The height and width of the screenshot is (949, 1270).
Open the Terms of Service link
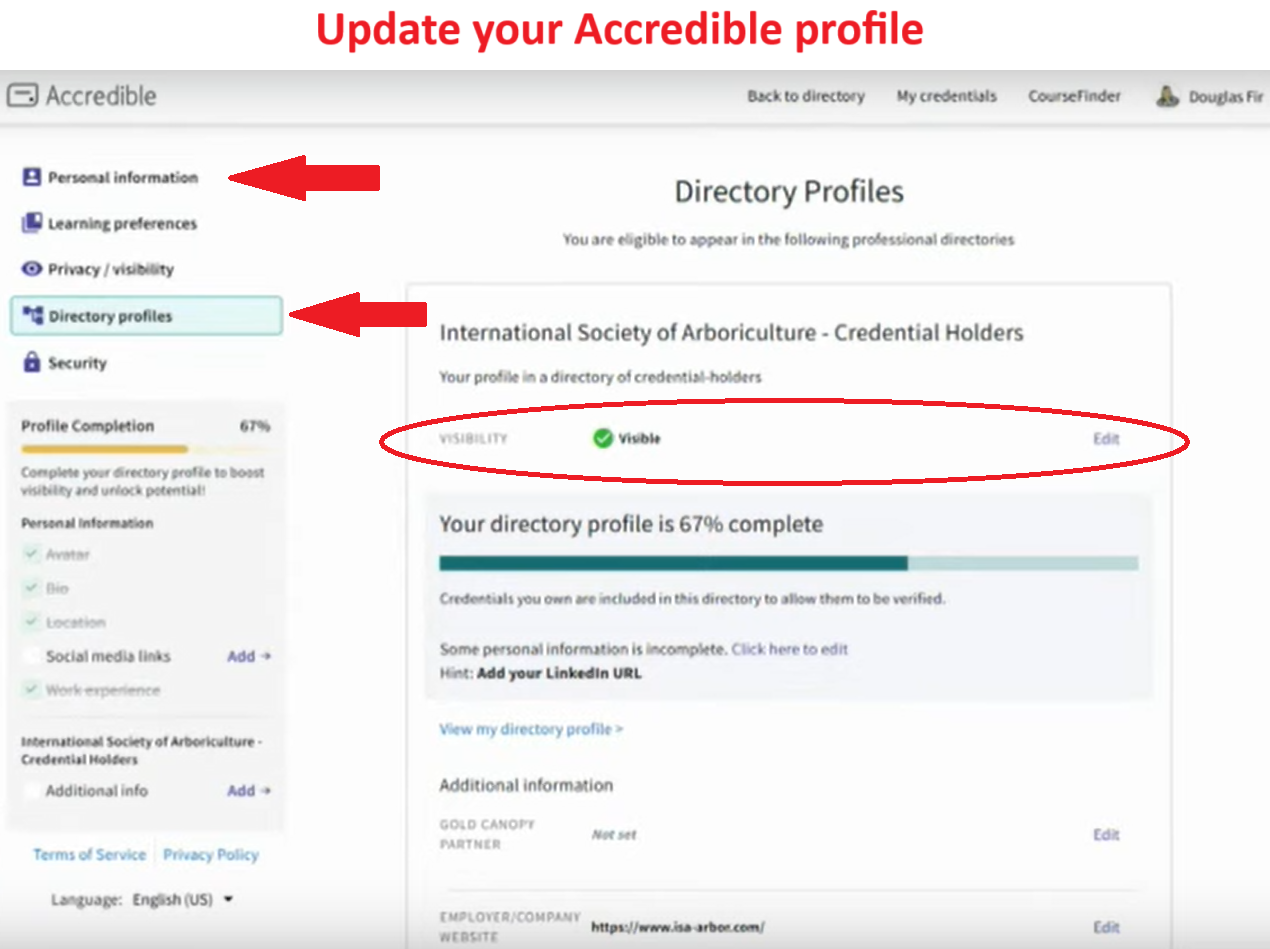pyautogui.click(x=89, y=855)
